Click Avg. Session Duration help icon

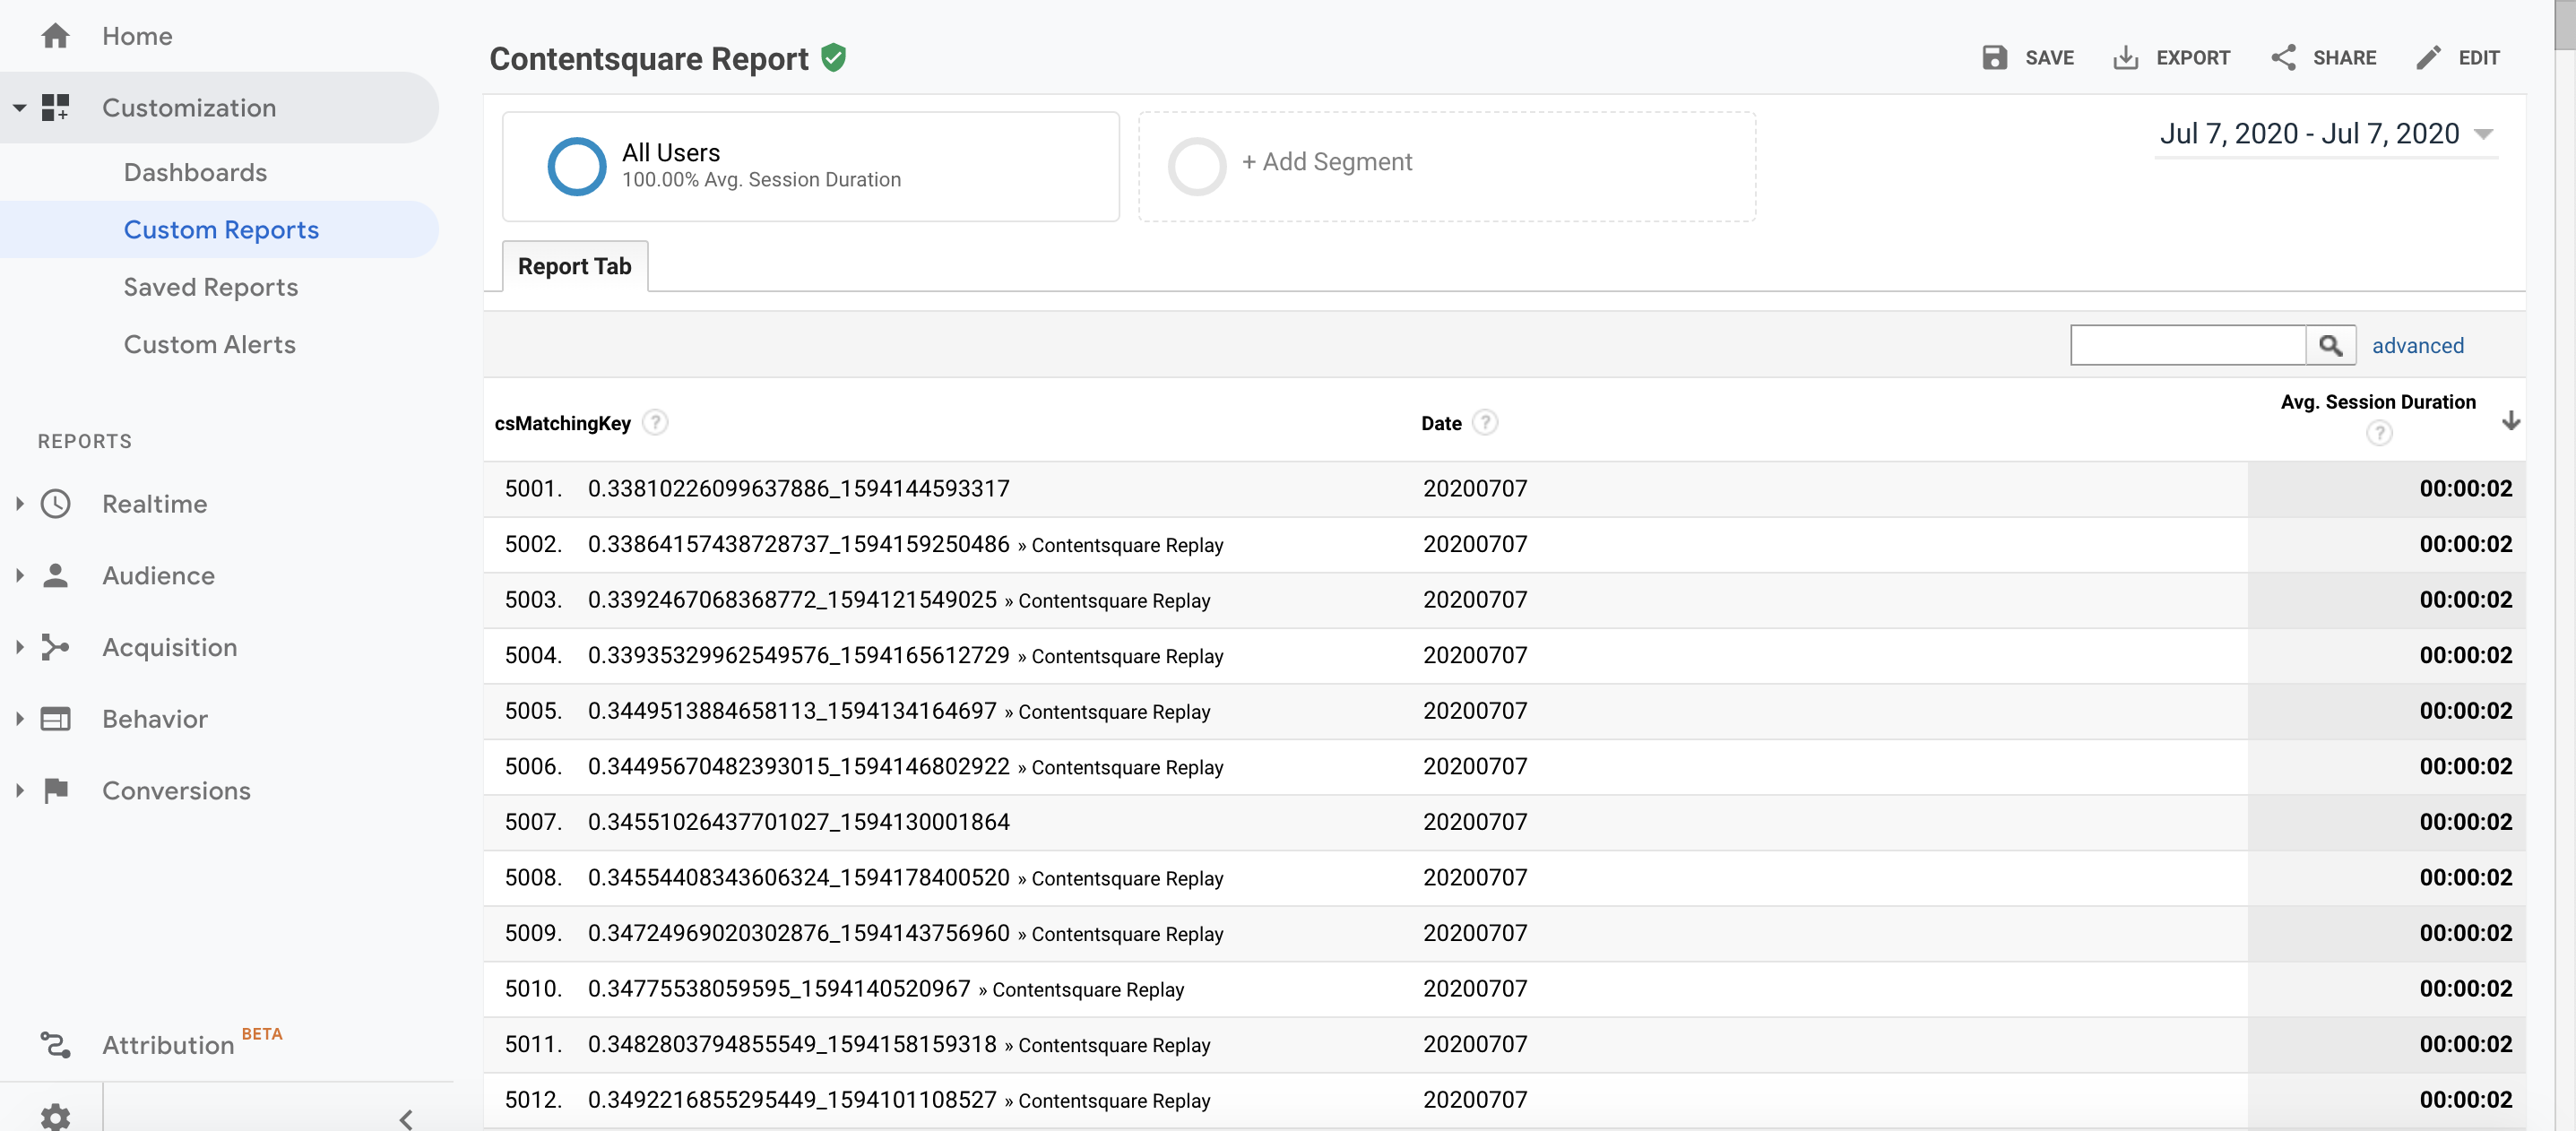[x=2379, y=433]
